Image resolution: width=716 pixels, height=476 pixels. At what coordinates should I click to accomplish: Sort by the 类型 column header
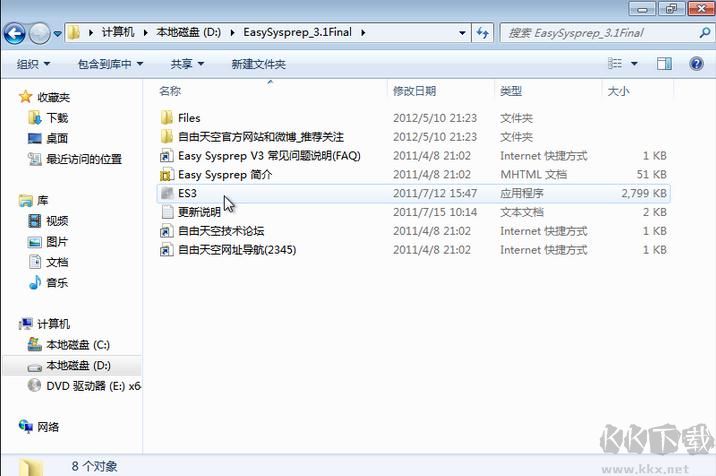[x=511, y=91]
